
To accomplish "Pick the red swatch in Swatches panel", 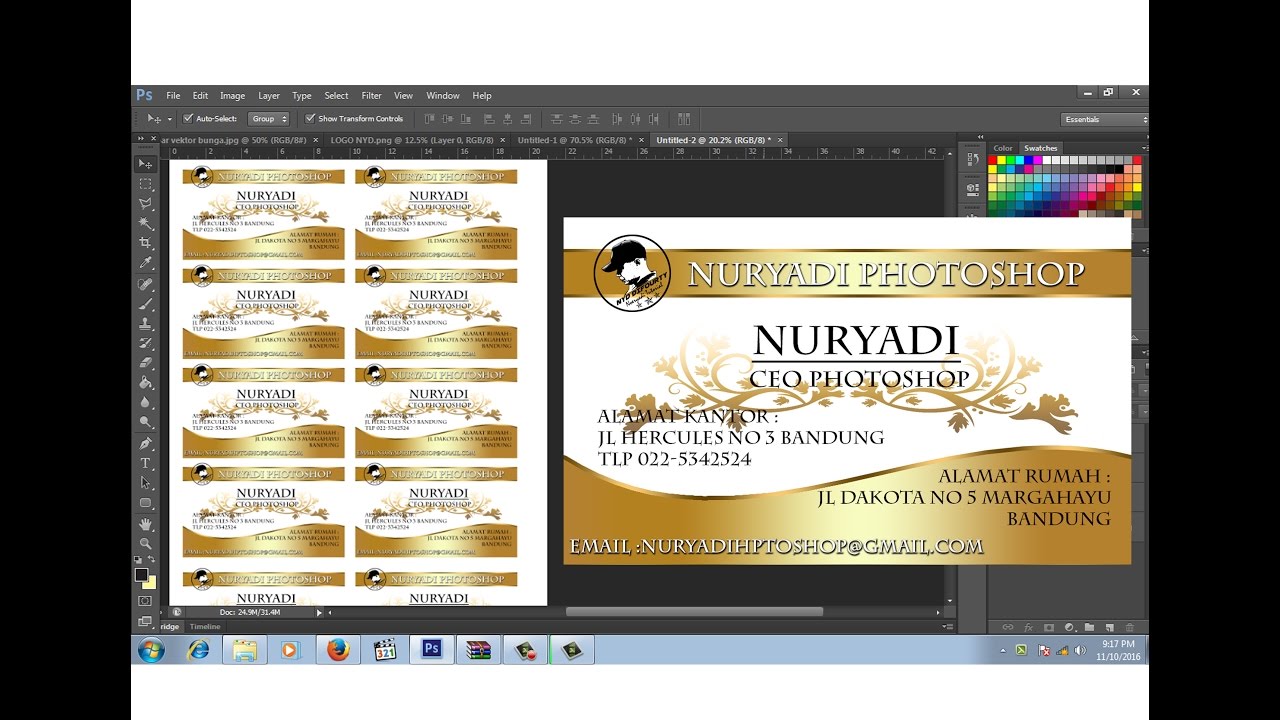I will point(993,160).
